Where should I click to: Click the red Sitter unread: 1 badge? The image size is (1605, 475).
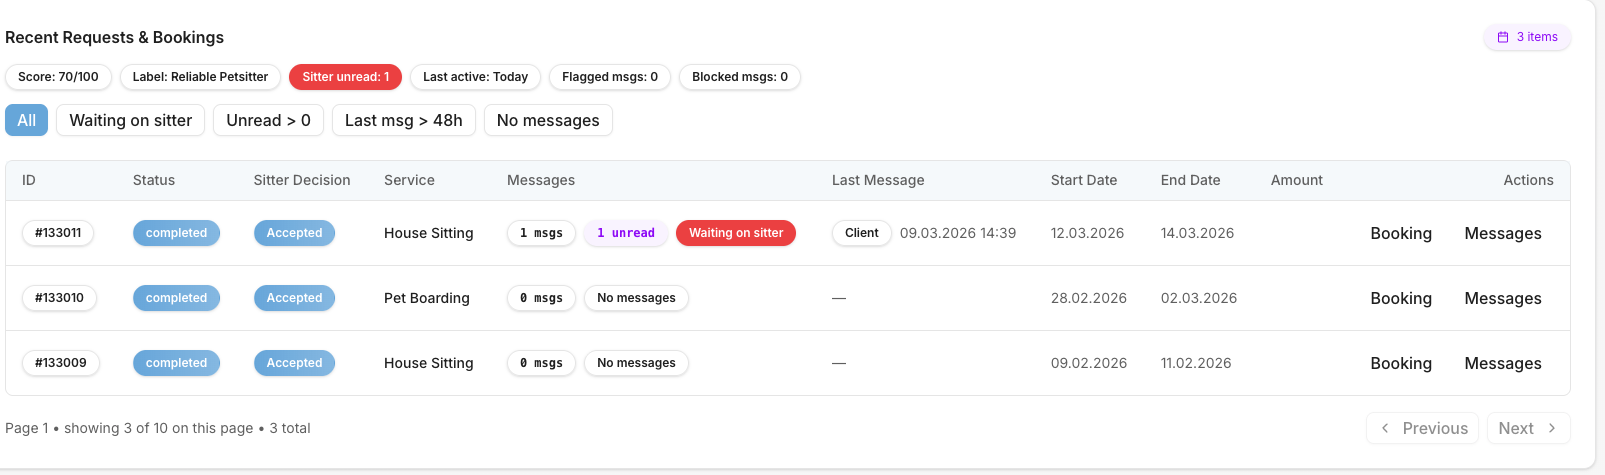pyautogui.click(x=345, y=77)
